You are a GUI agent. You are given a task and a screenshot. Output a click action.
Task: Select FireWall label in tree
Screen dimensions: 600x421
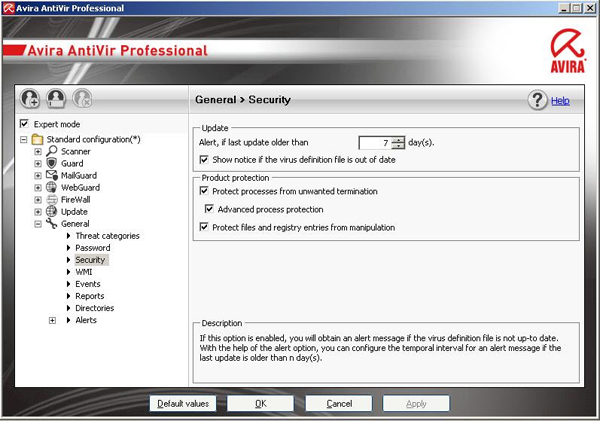coord(75,199)
